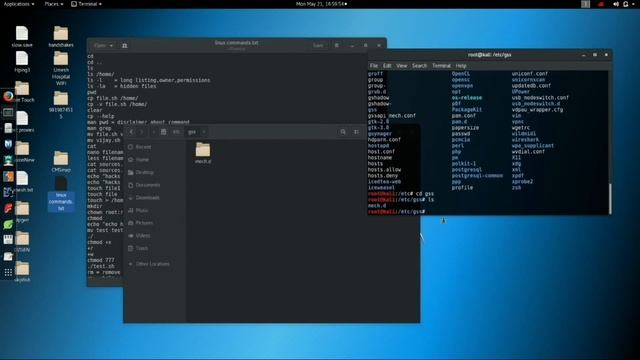Open the terminal Help menu
Viewport: 640px width, 360px height.
coord(461,66)
